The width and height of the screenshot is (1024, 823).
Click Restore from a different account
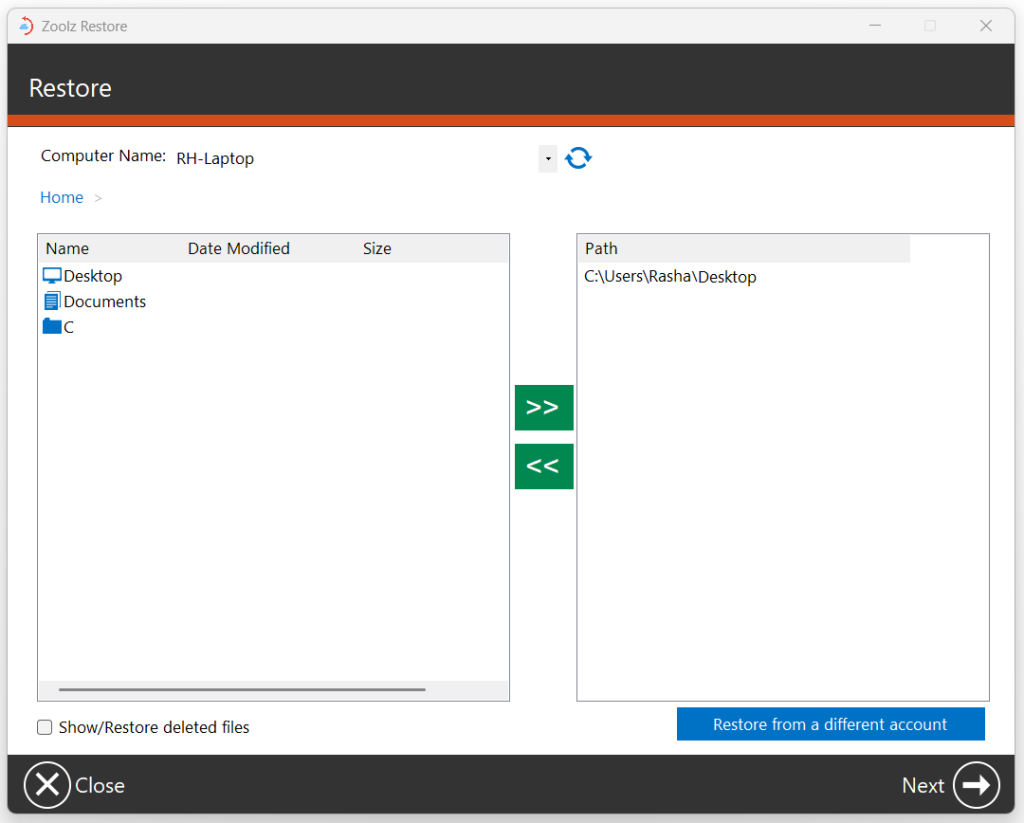pos(830,725)
